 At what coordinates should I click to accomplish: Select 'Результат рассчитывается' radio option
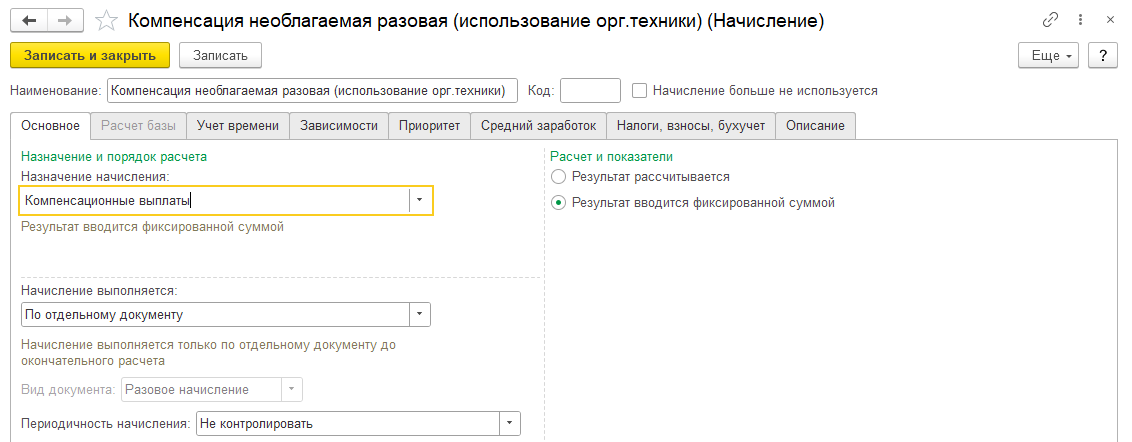click(x=557, y=176)
